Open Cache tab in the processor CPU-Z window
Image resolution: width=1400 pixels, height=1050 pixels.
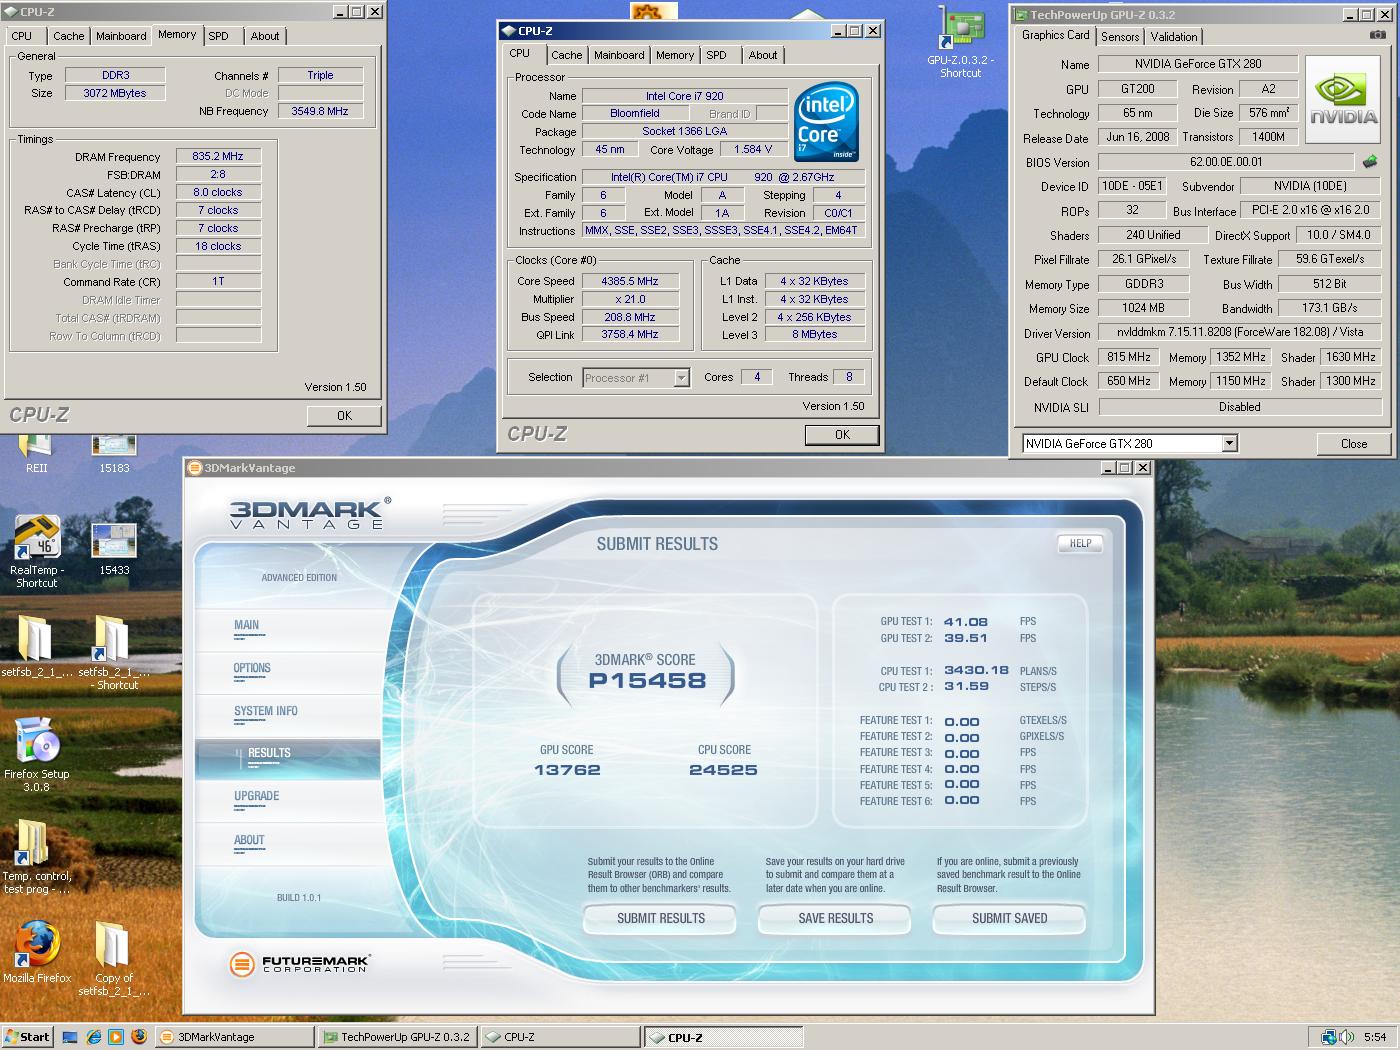(566, 55)
